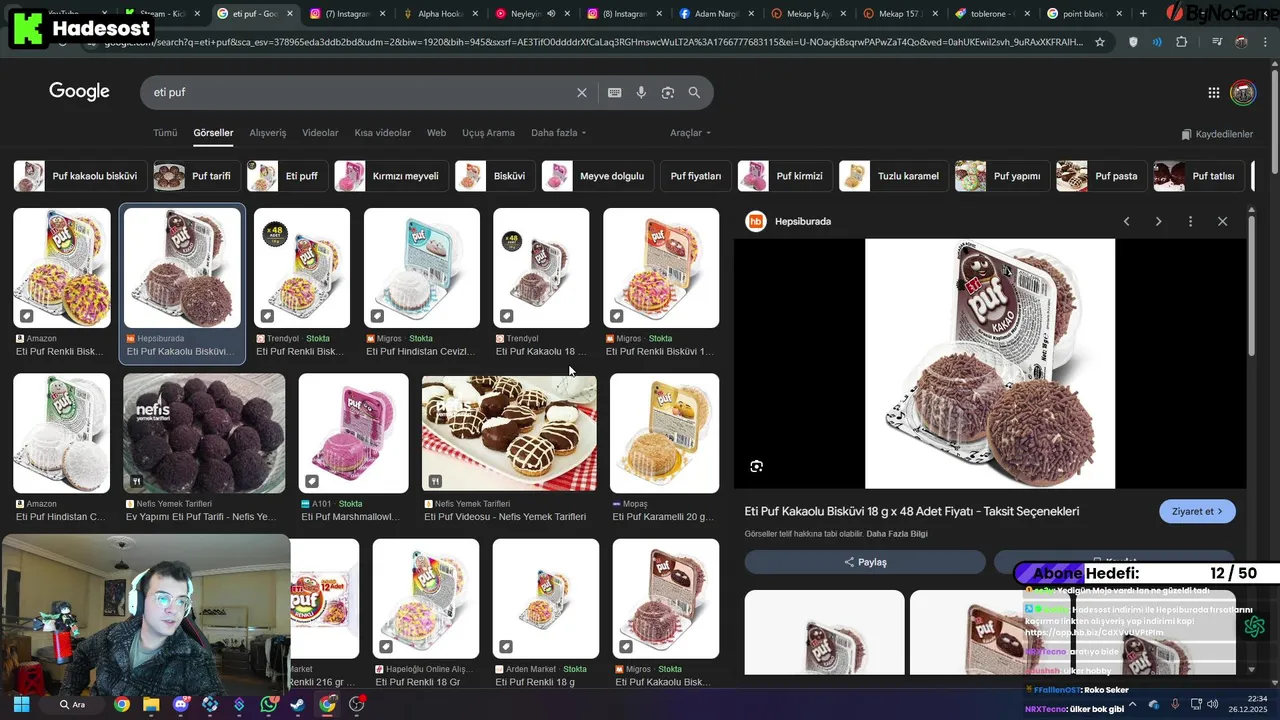Image resolution: width=1280 pixels, height=720 pixels.
Task: Start a voice search with the microphone
Action: pos(641,92)
